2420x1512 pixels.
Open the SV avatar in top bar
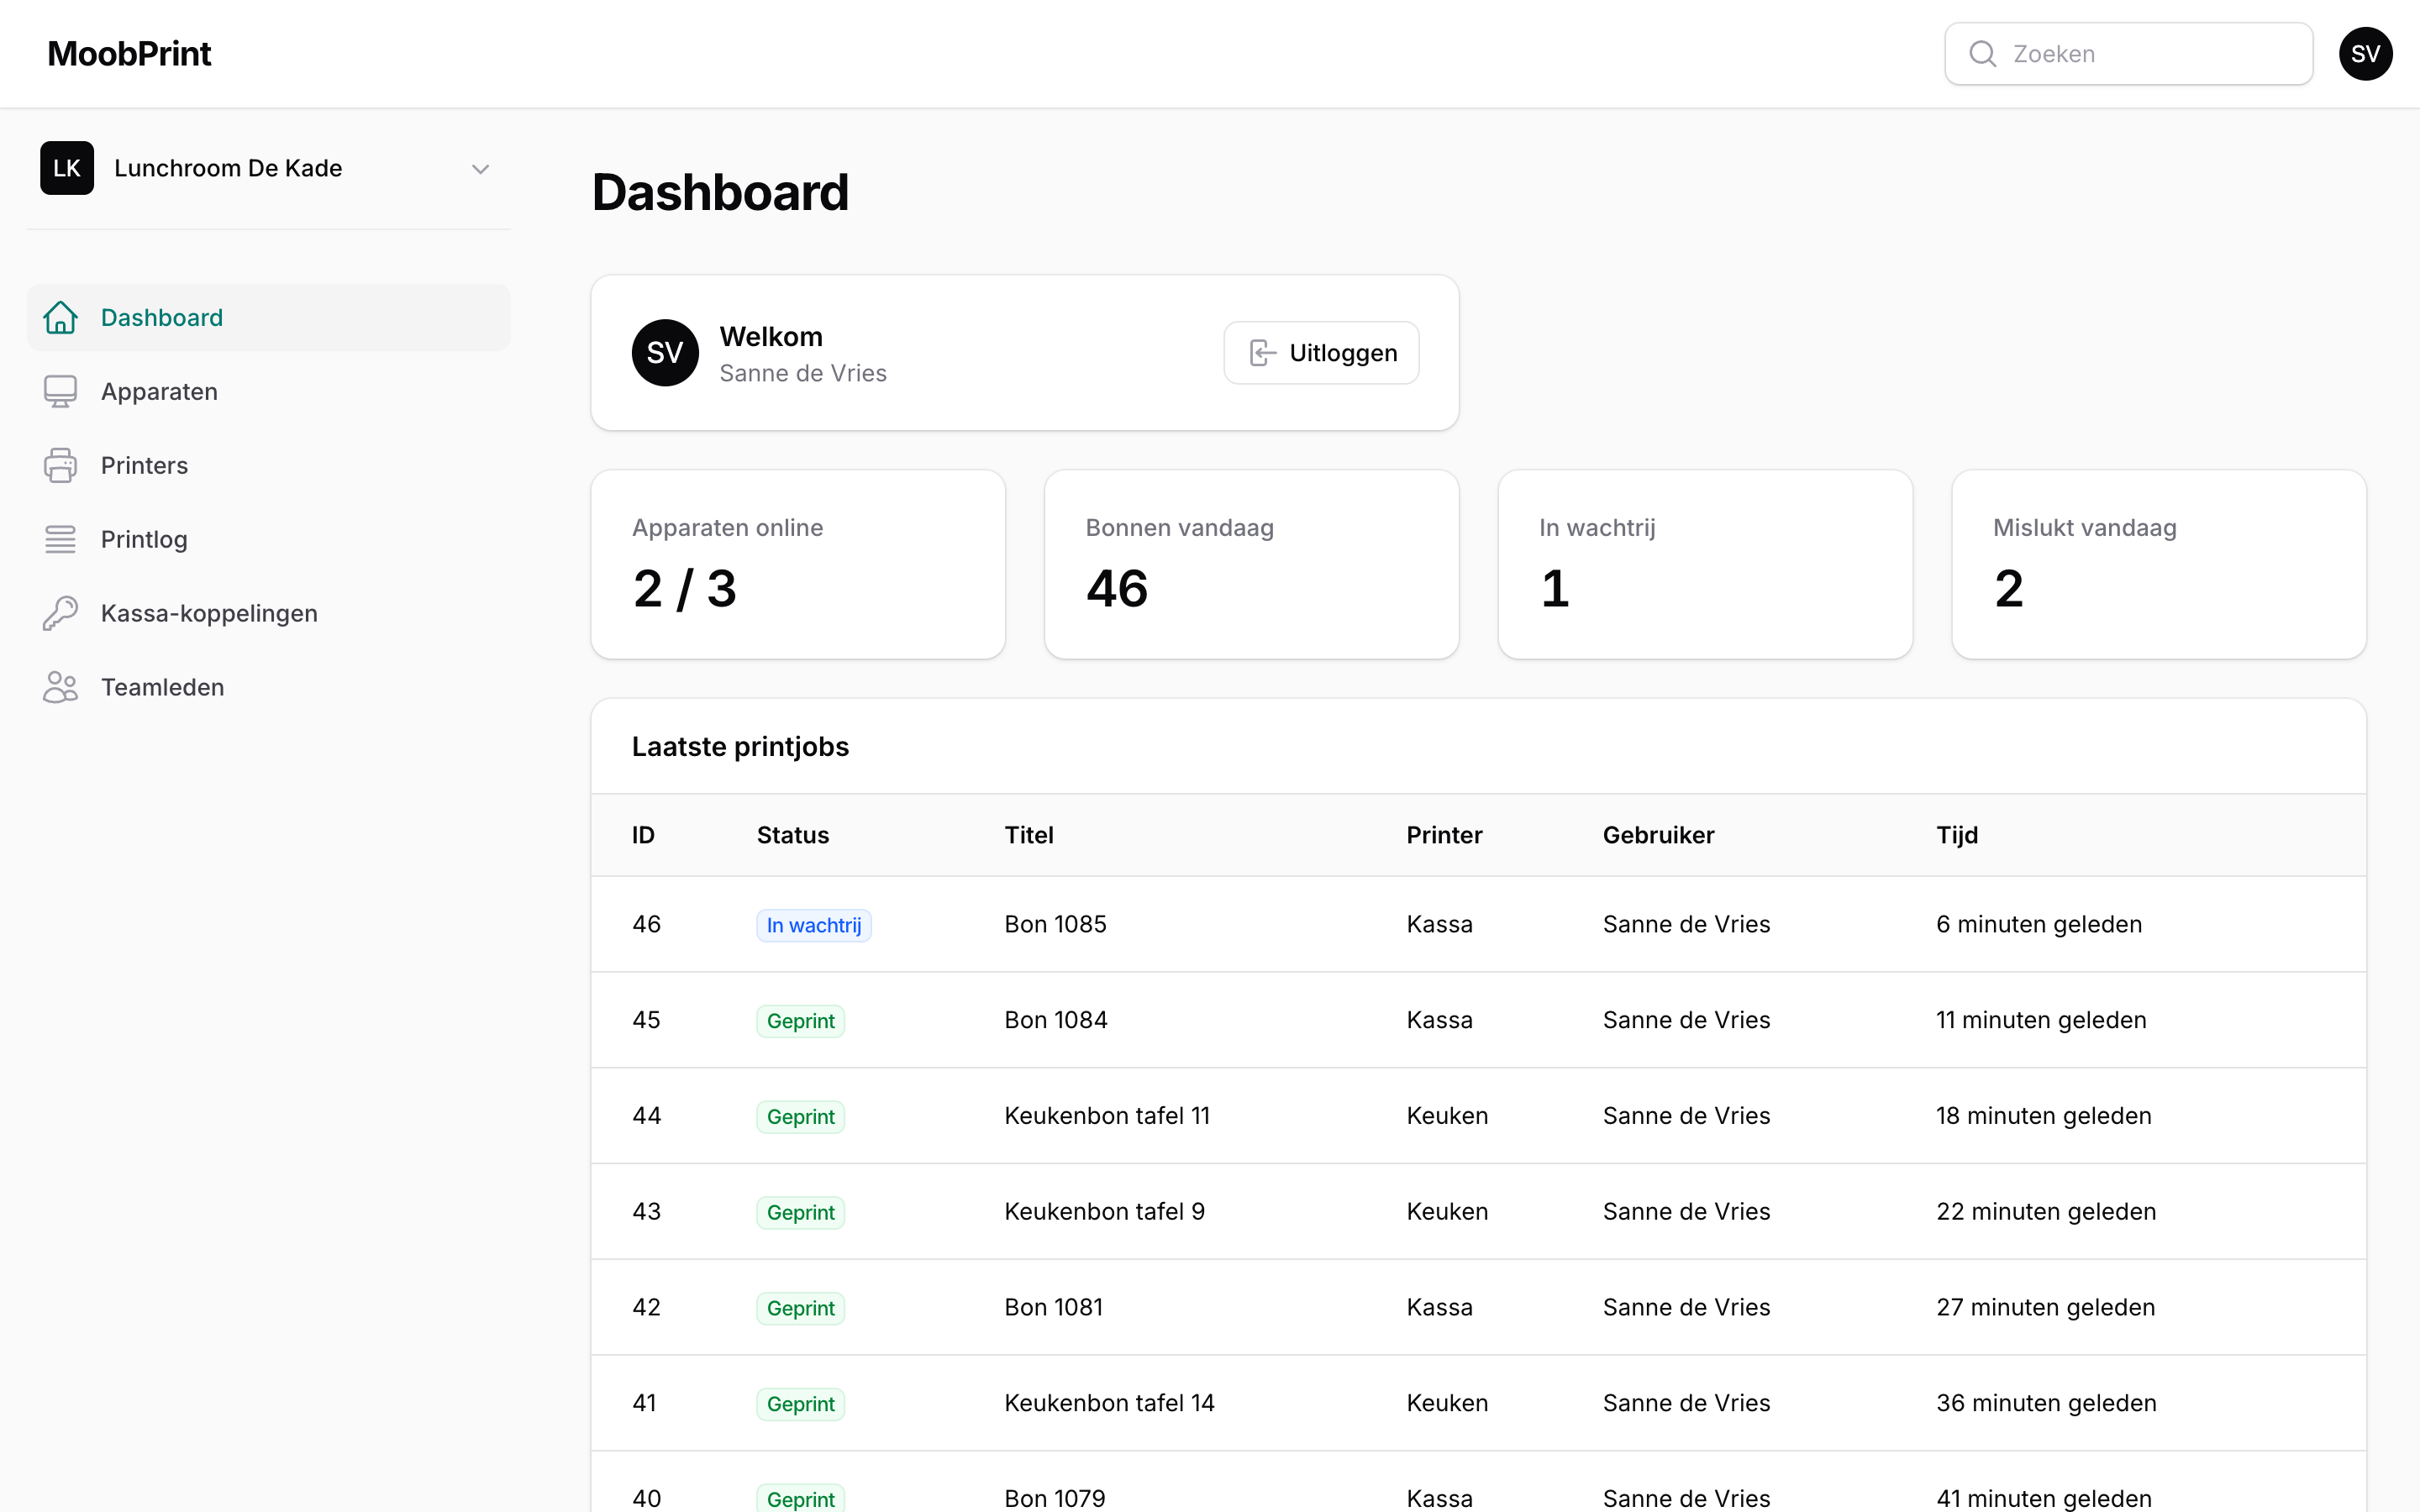click(2365, 54)
